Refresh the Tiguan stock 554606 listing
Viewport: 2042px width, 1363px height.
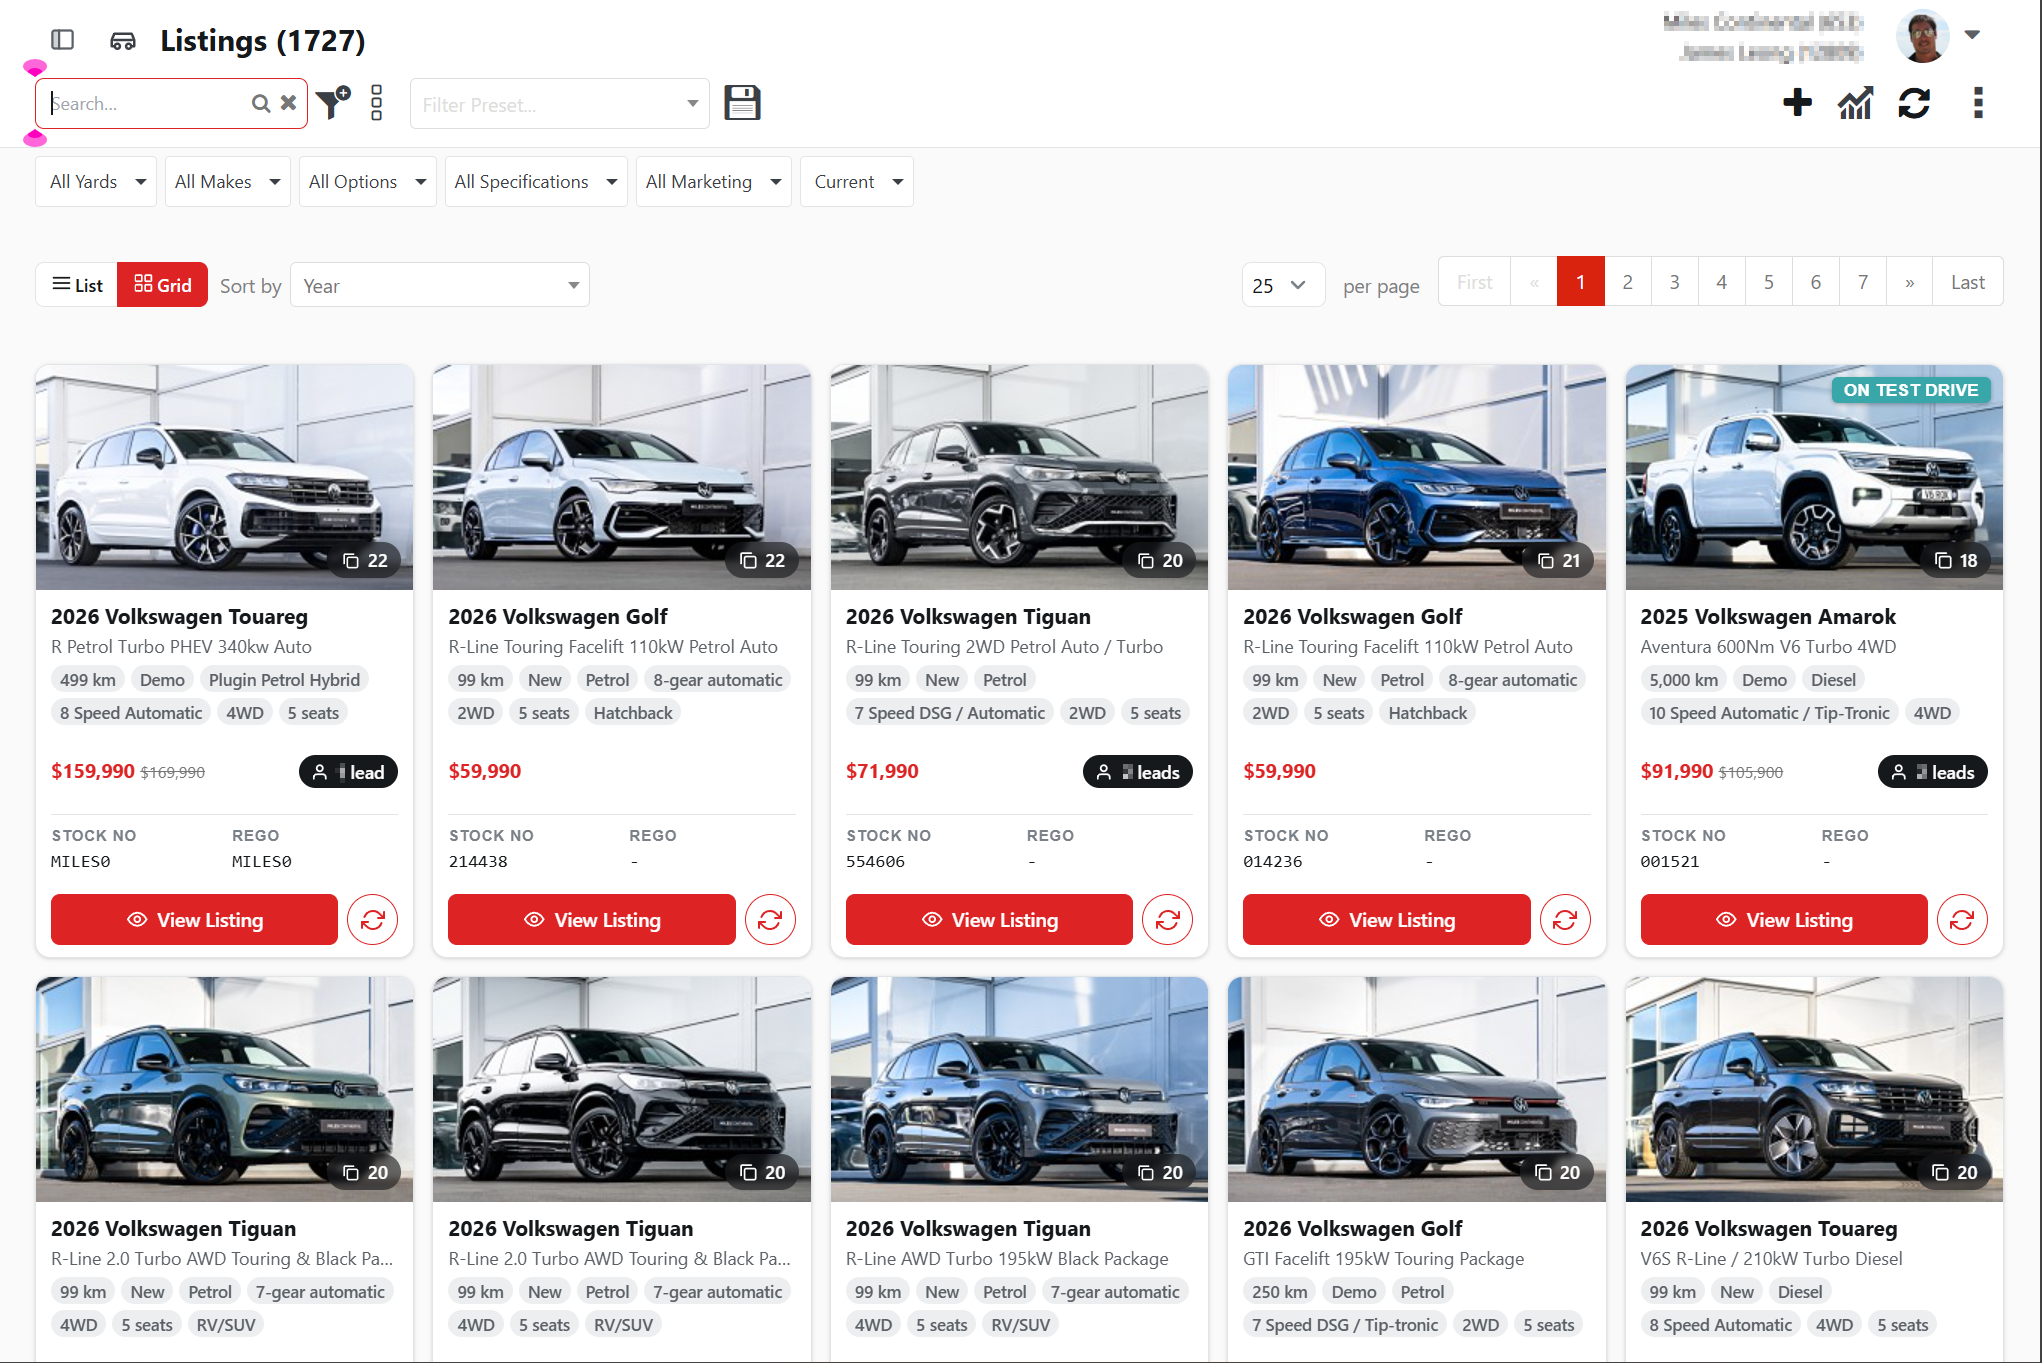point(1167,920)
